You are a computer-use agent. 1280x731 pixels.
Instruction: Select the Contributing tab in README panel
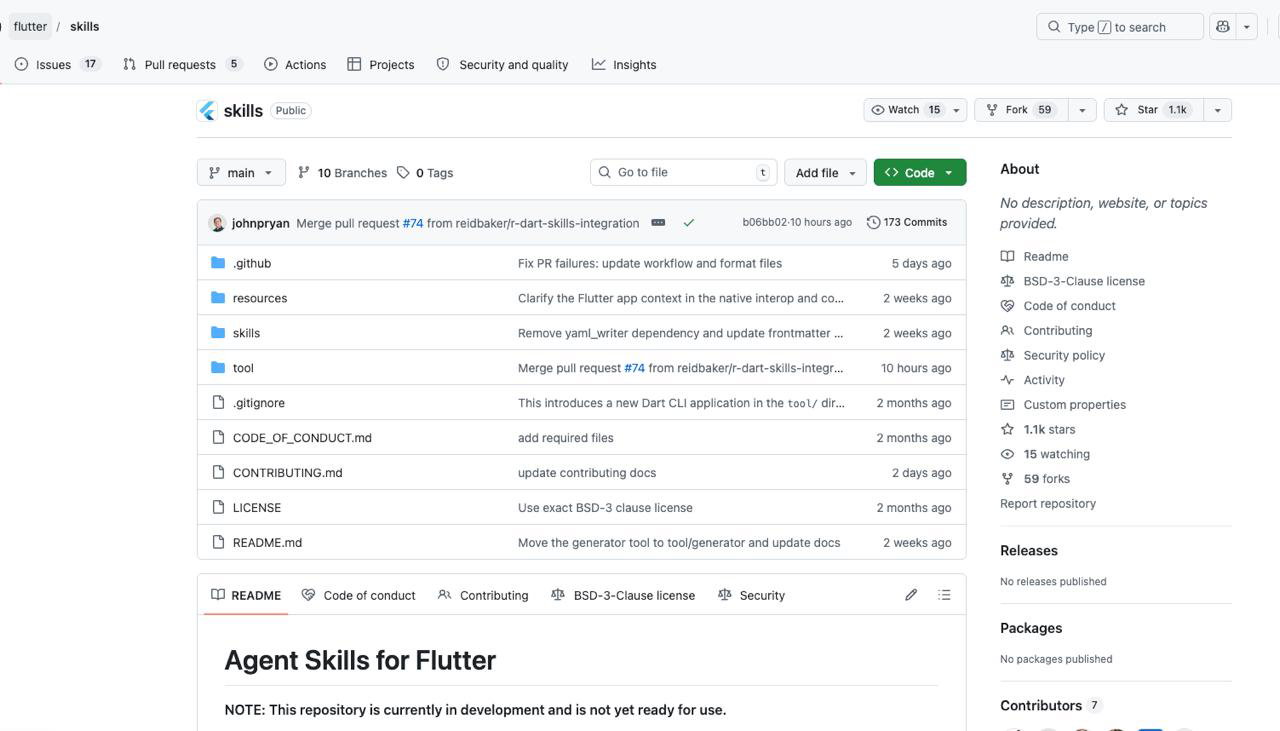483,595
